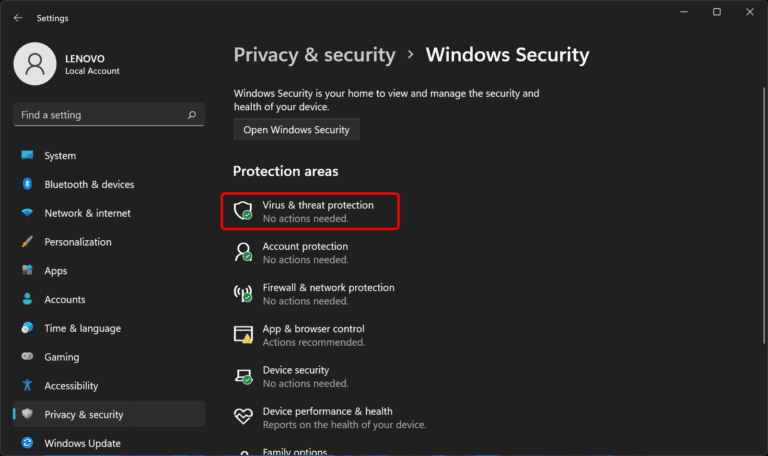Go to Bluetooth & devices settings
Viewport: 768px width, 456px height.
[89, 185]
